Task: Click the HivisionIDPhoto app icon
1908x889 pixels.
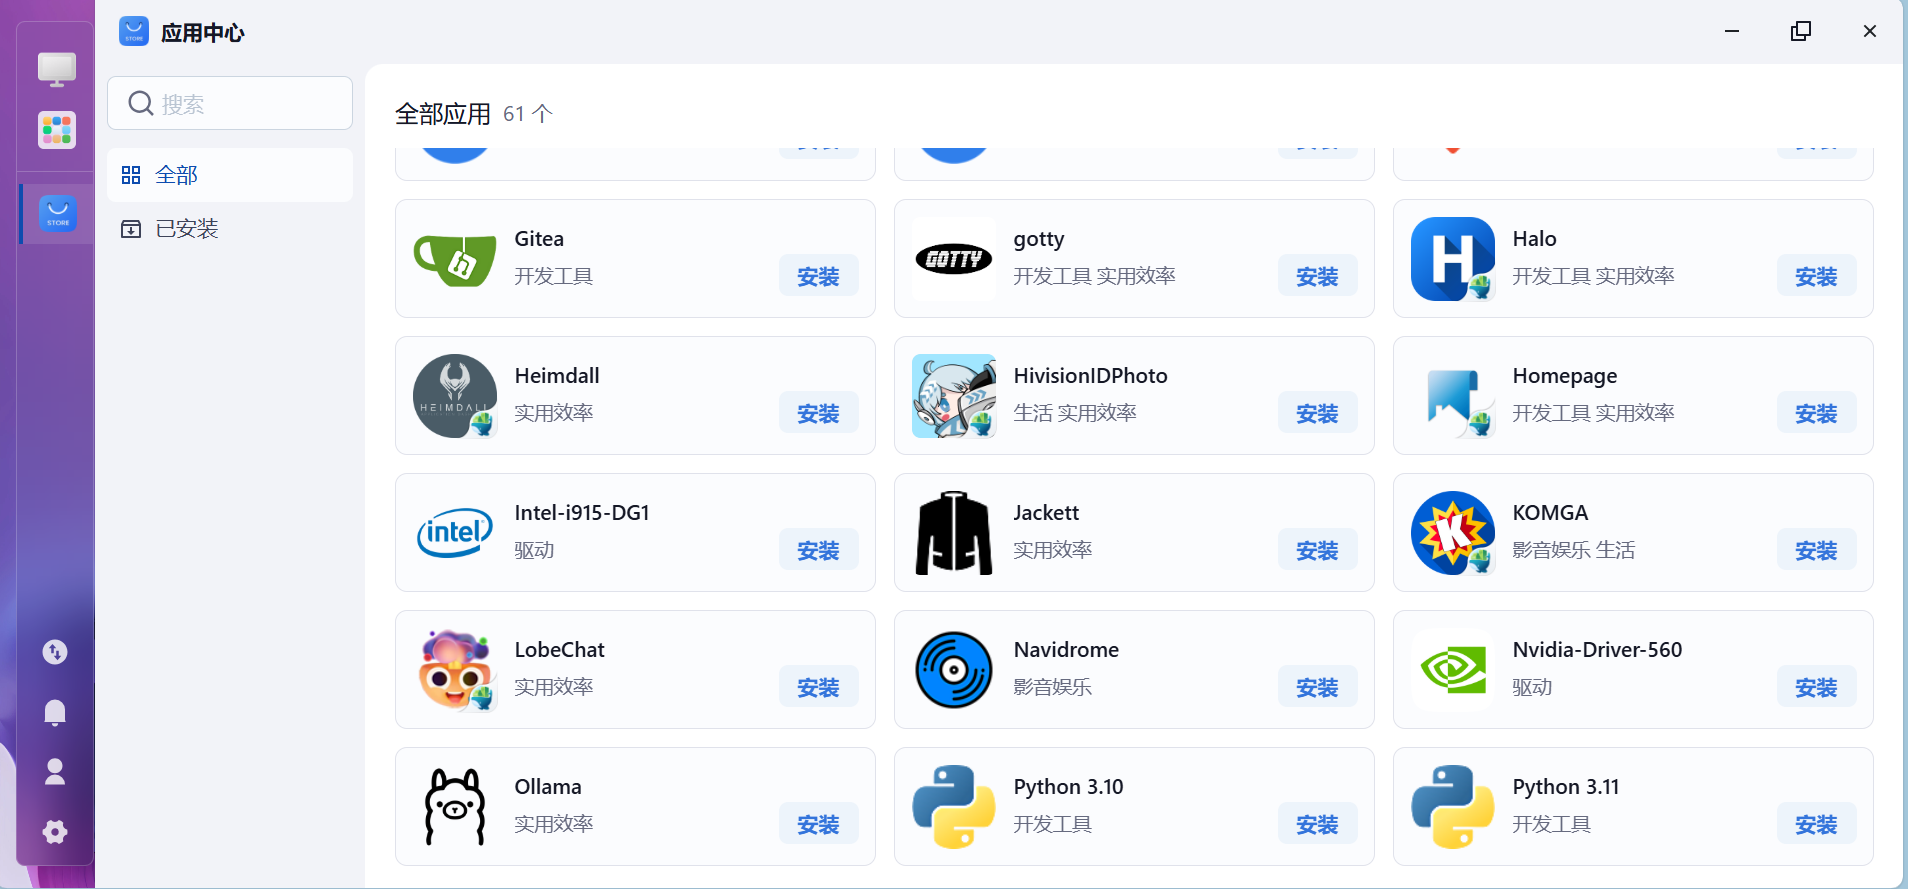Action: coord(954,396)
